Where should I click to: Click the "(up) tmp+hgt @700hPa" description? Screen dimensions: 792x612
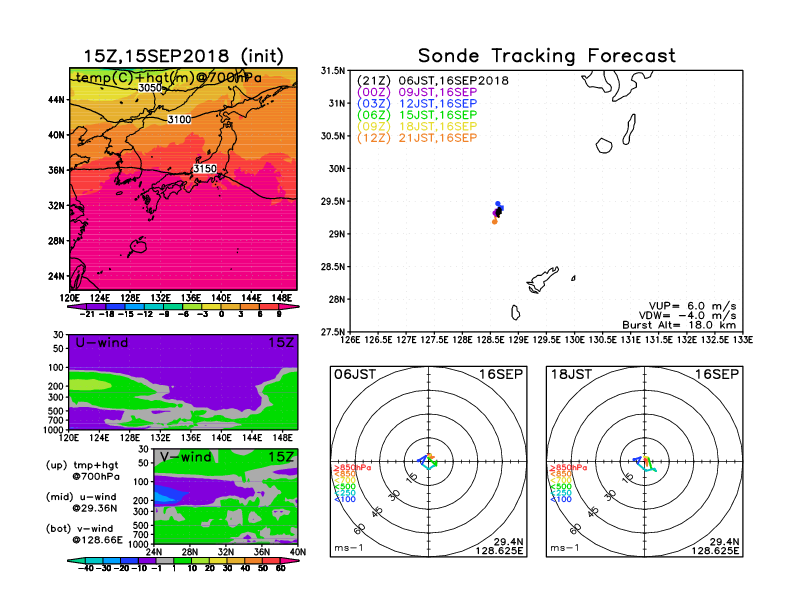(83, 471)
